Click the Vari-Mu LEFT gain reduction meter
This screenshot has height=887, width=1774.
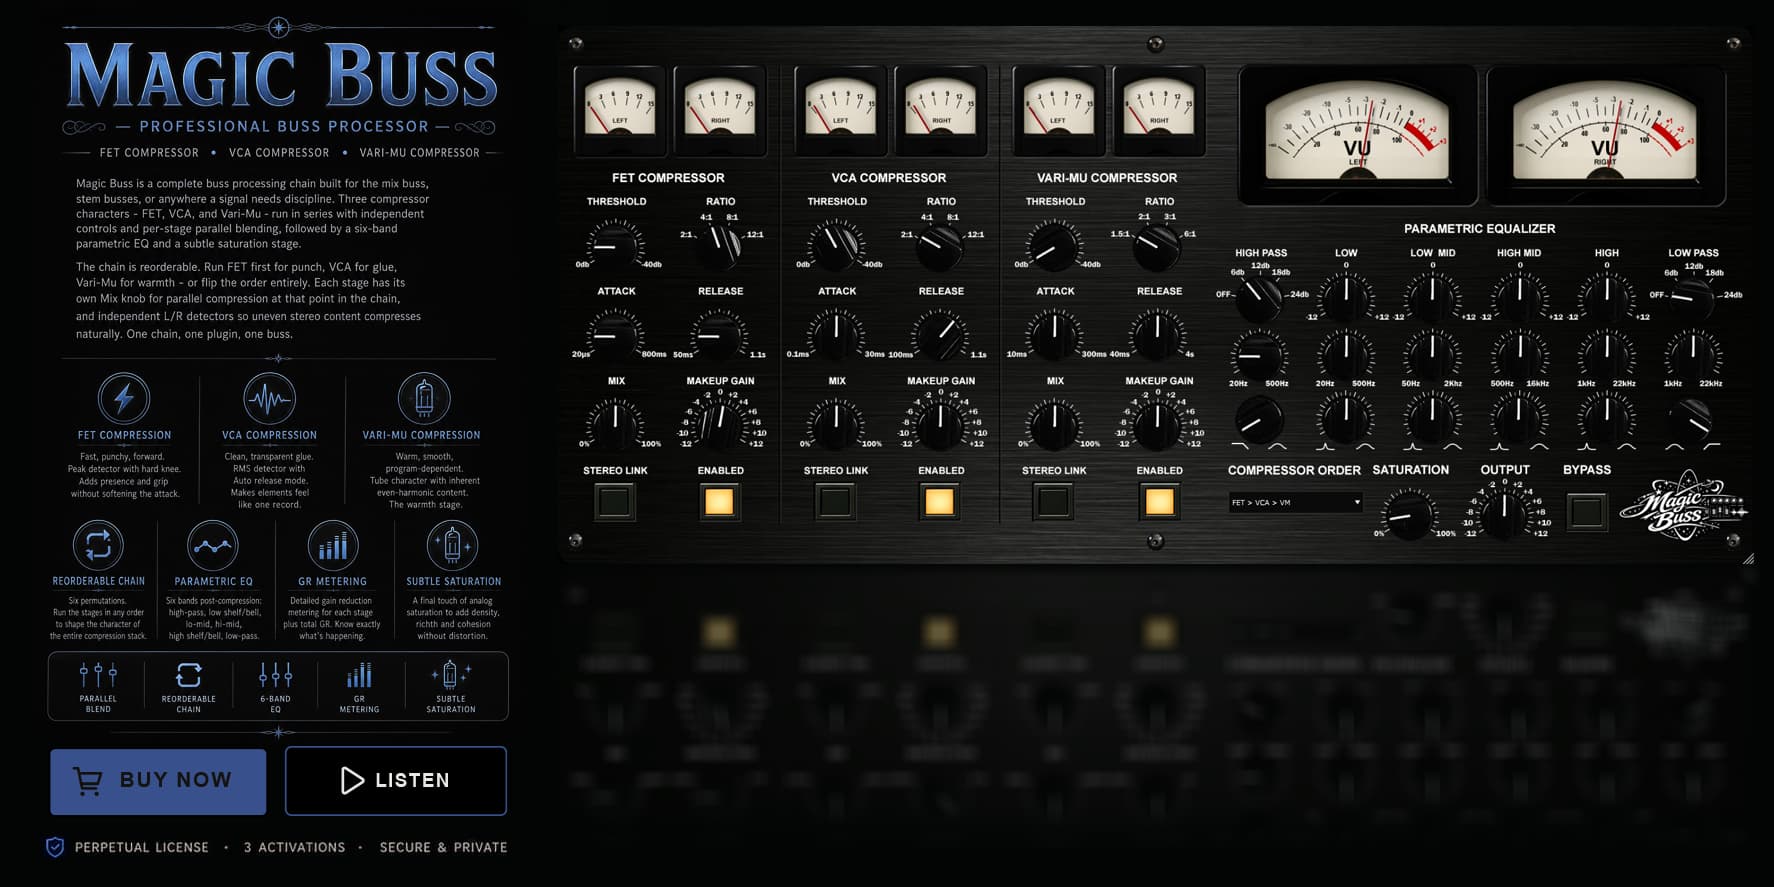(1059, 110)
